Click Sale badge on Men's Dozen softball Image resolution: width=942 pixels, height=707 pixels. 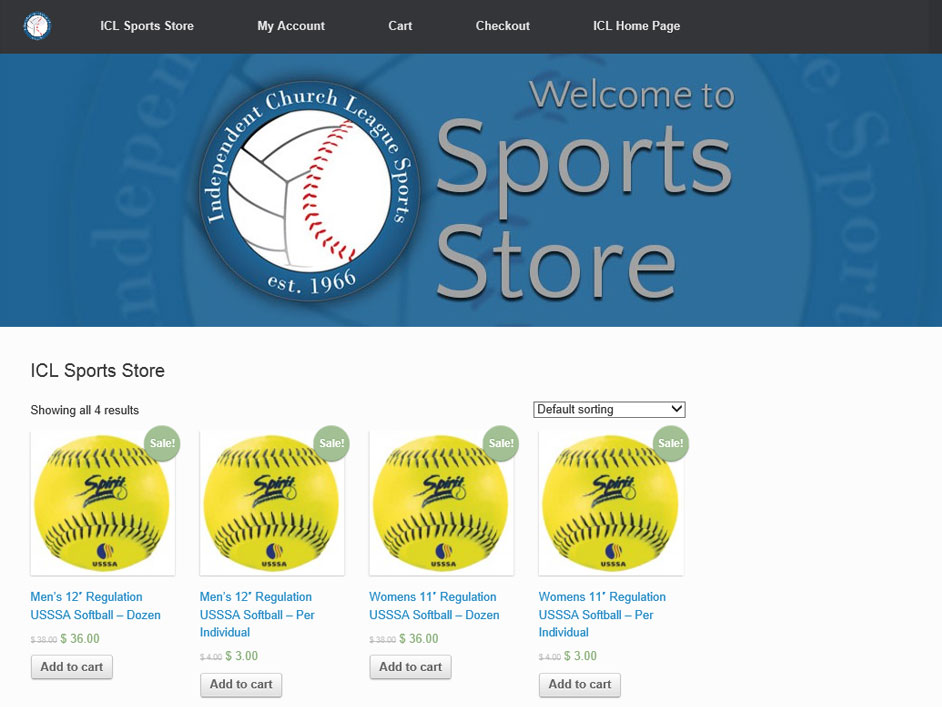(162, 443)
